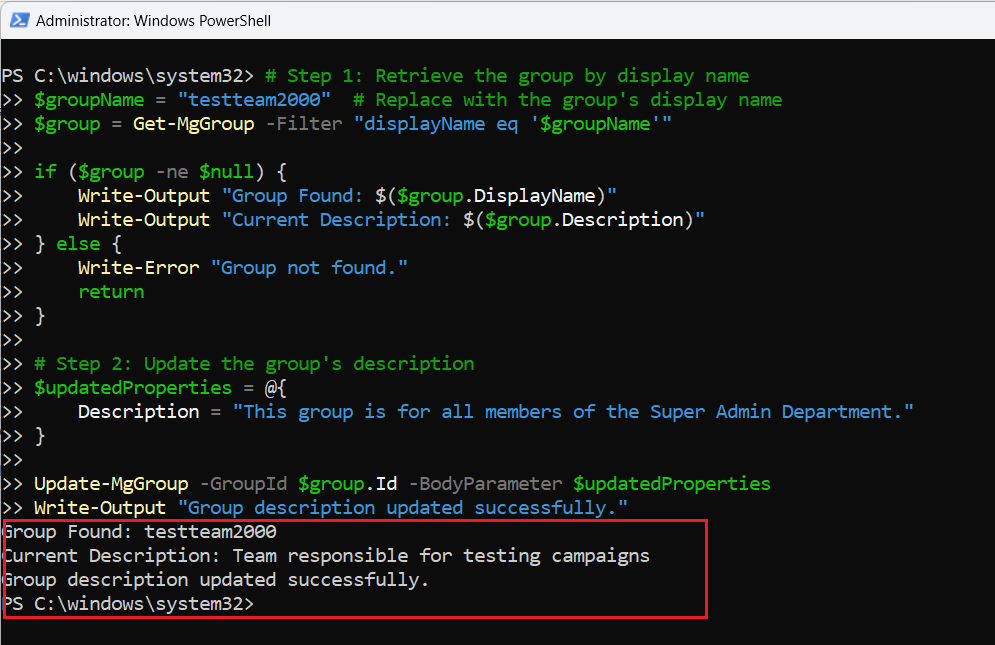Click the output "Team responsible for testing campaigns"
The image size is (995, 645).
[x=441, y=556]
